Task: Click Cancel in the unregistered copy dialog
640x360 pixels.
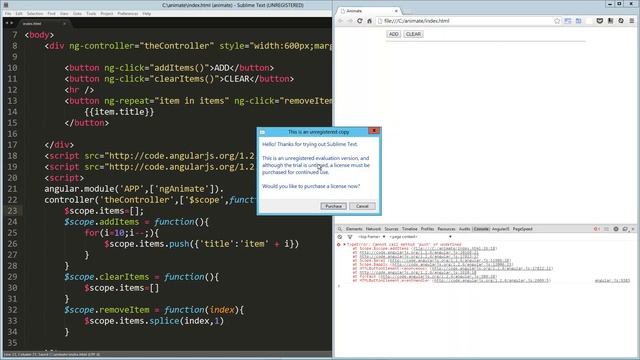Action: tap(362, 206)
